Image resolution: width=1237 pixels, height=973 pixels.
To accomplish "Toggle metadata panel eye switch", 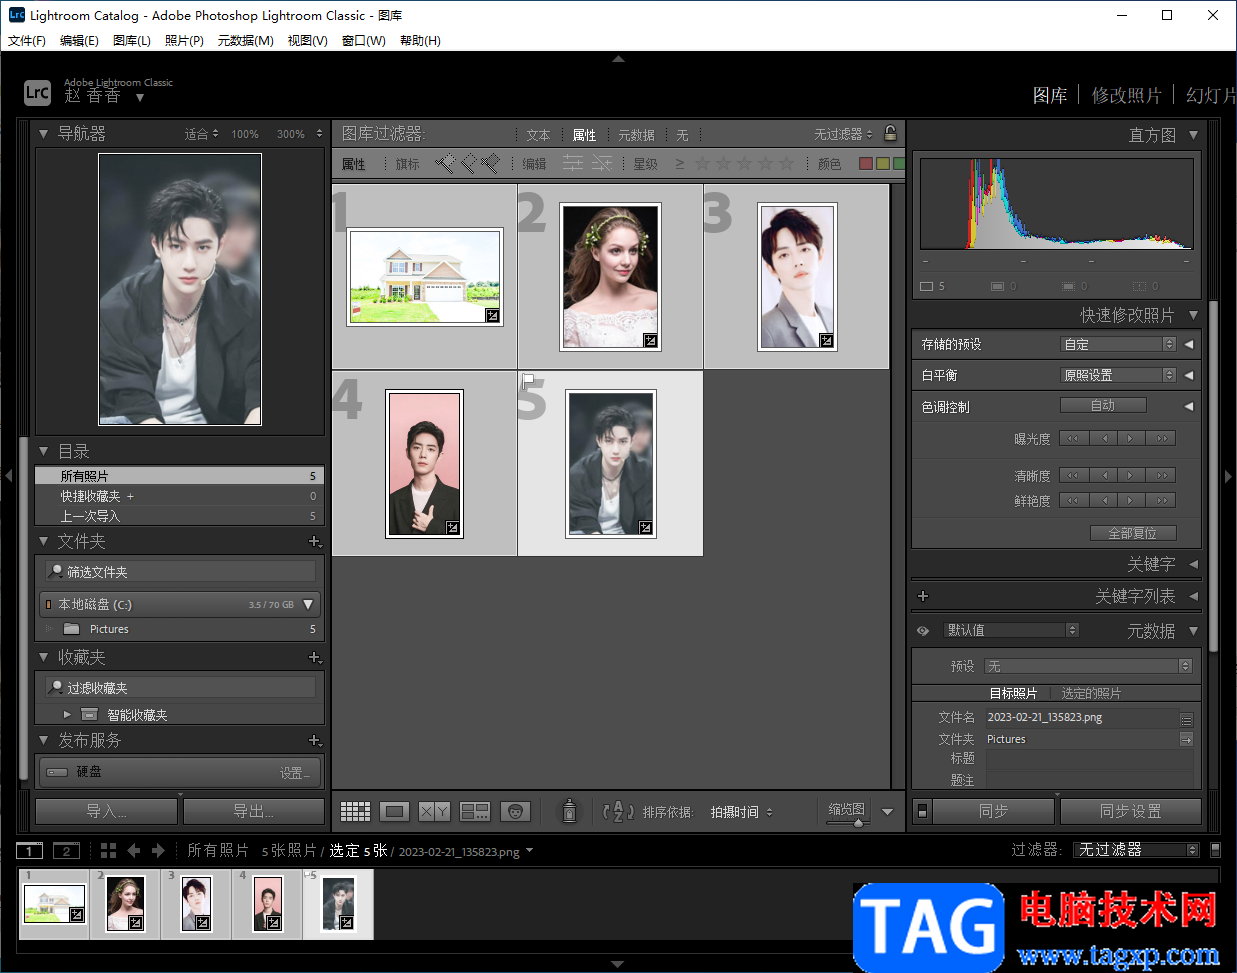I will (x=923, y=631).
